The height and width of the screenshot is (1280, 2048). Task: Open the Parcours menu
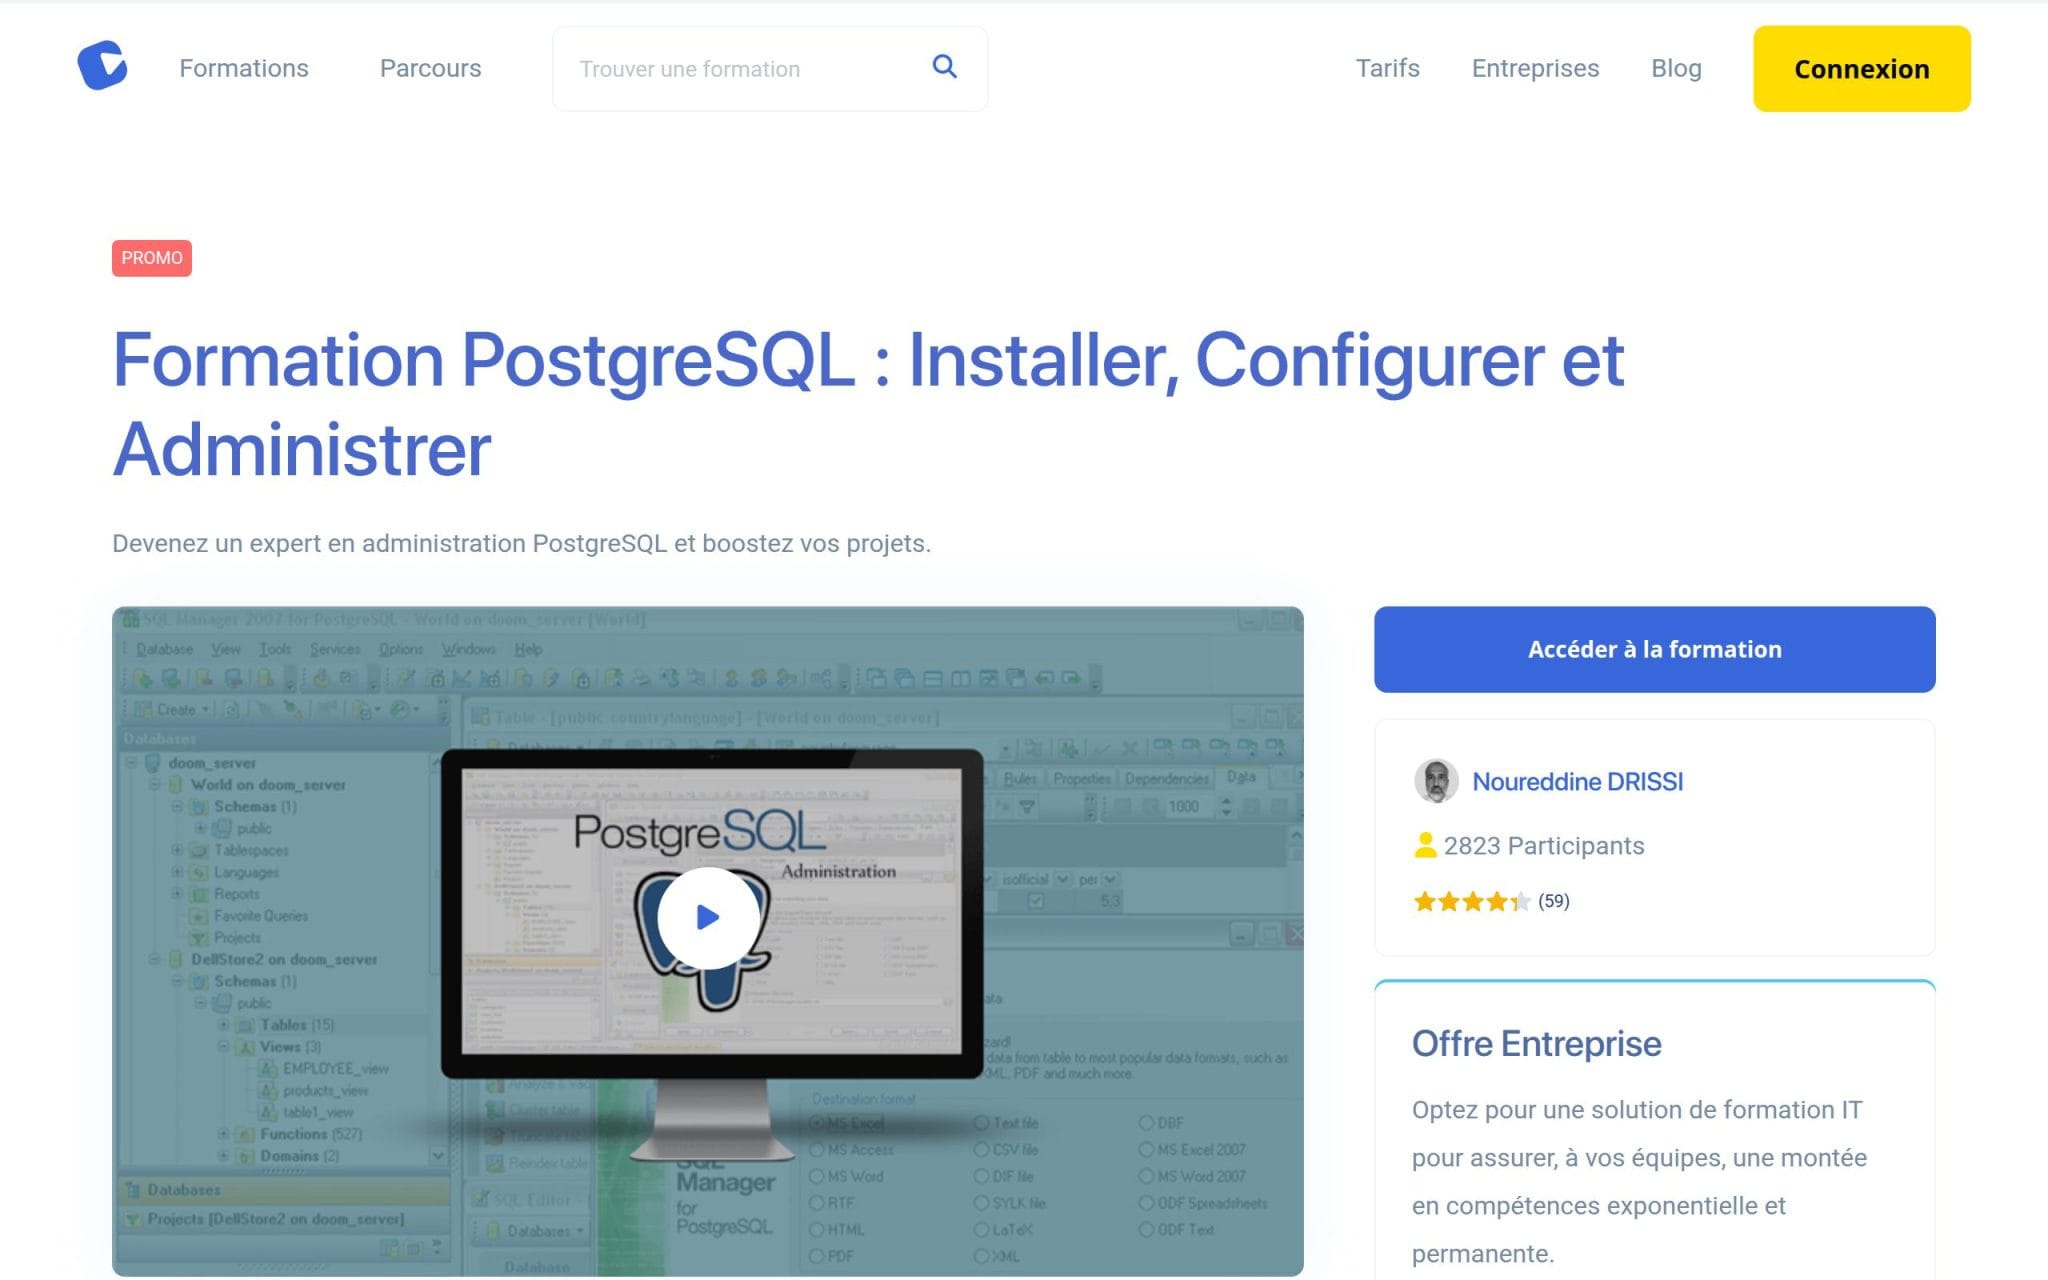pos(430,68)
